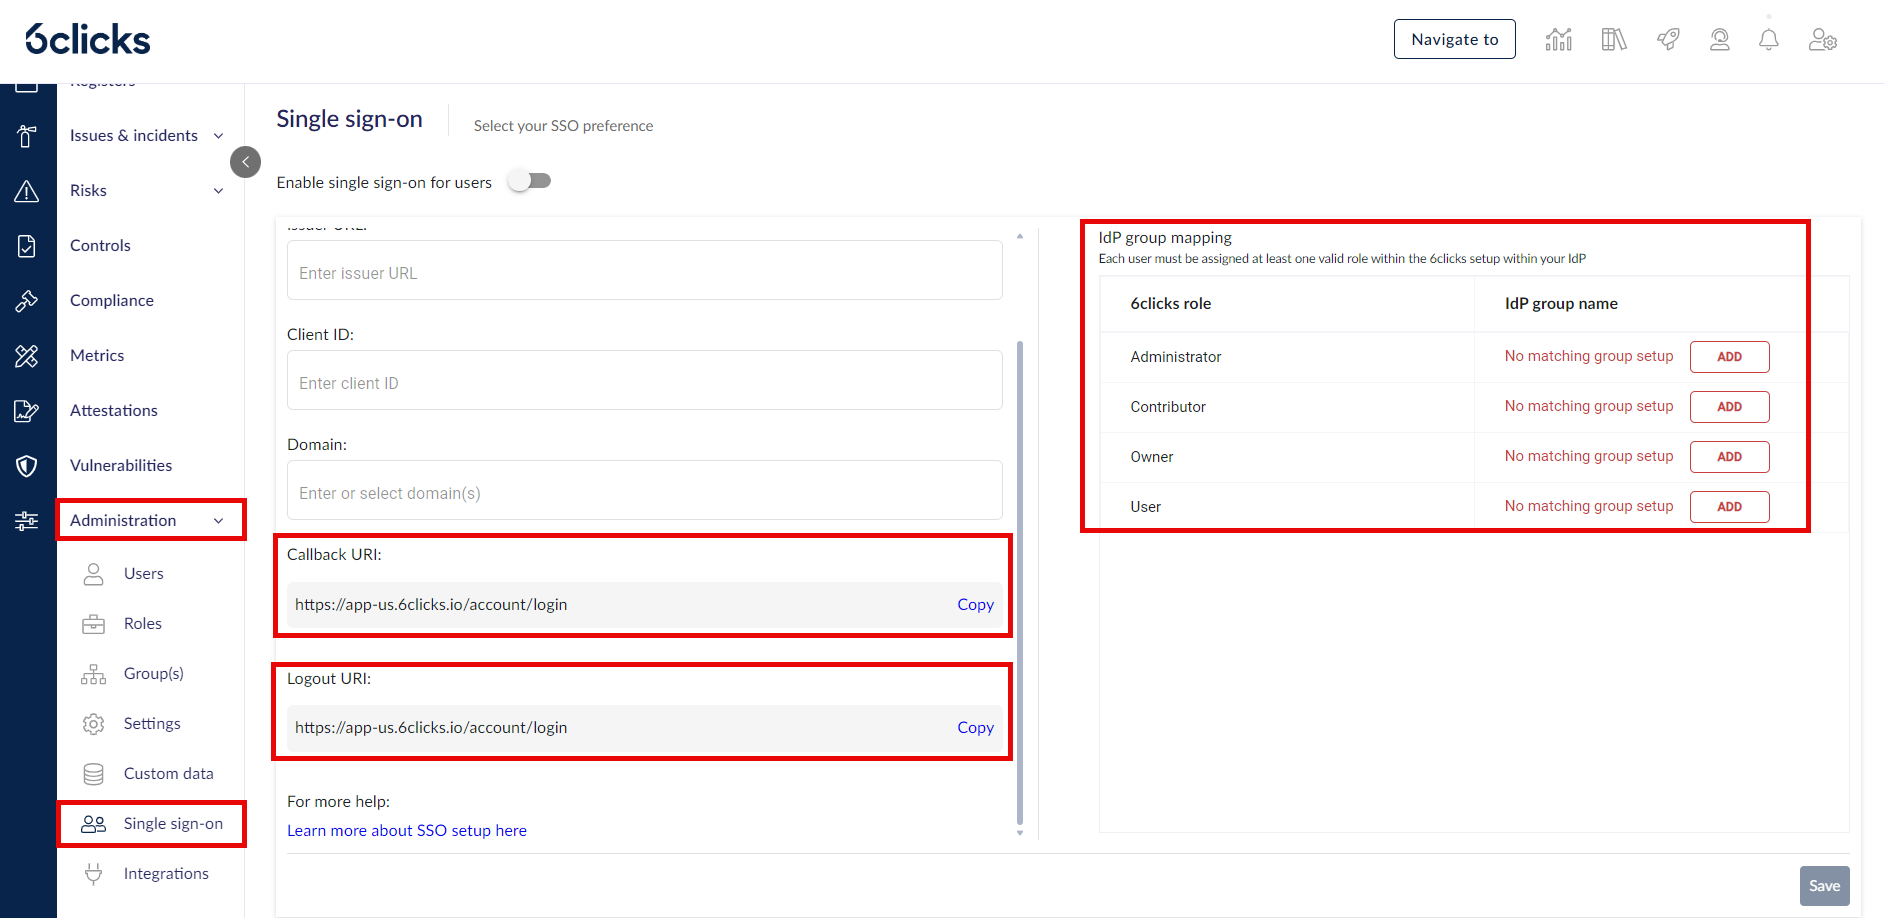1884x918 pixels.
Task: Open the Navigate to dropdown
Action: (1454, 39)
